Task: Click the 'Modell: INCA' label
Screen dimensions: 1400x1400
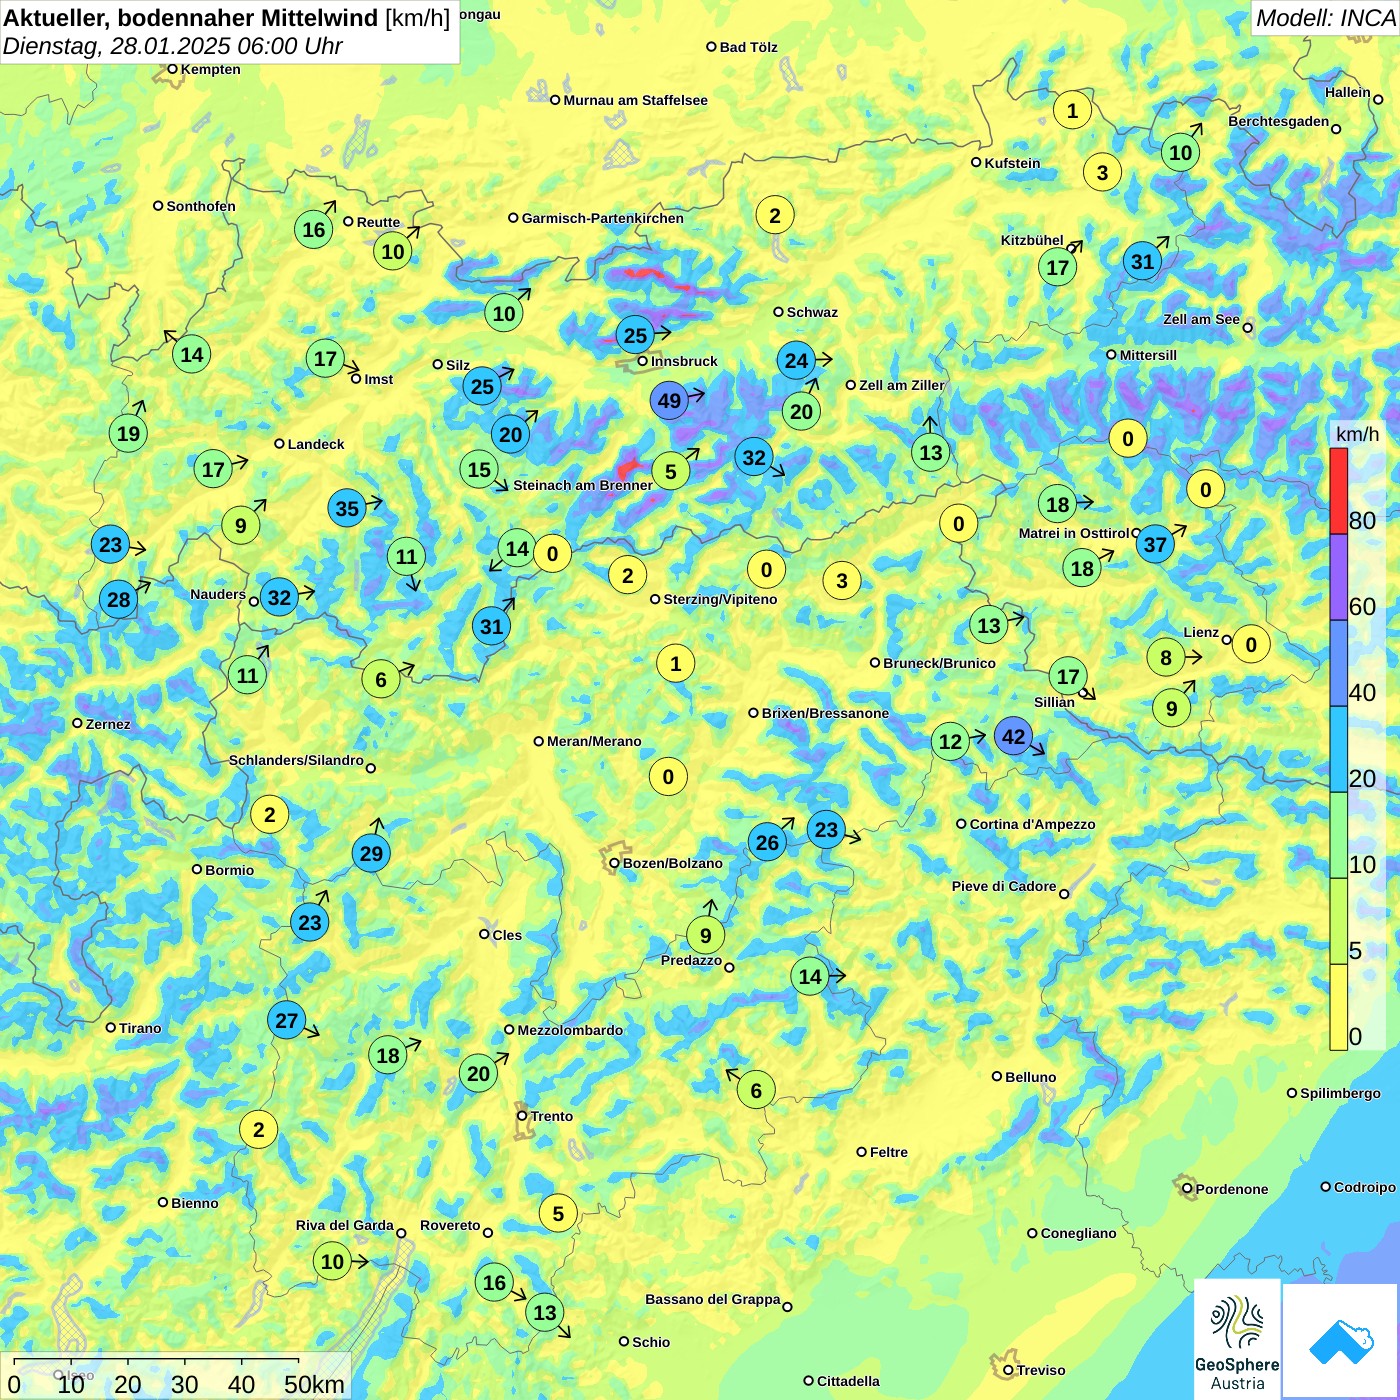Action: 1325,18
